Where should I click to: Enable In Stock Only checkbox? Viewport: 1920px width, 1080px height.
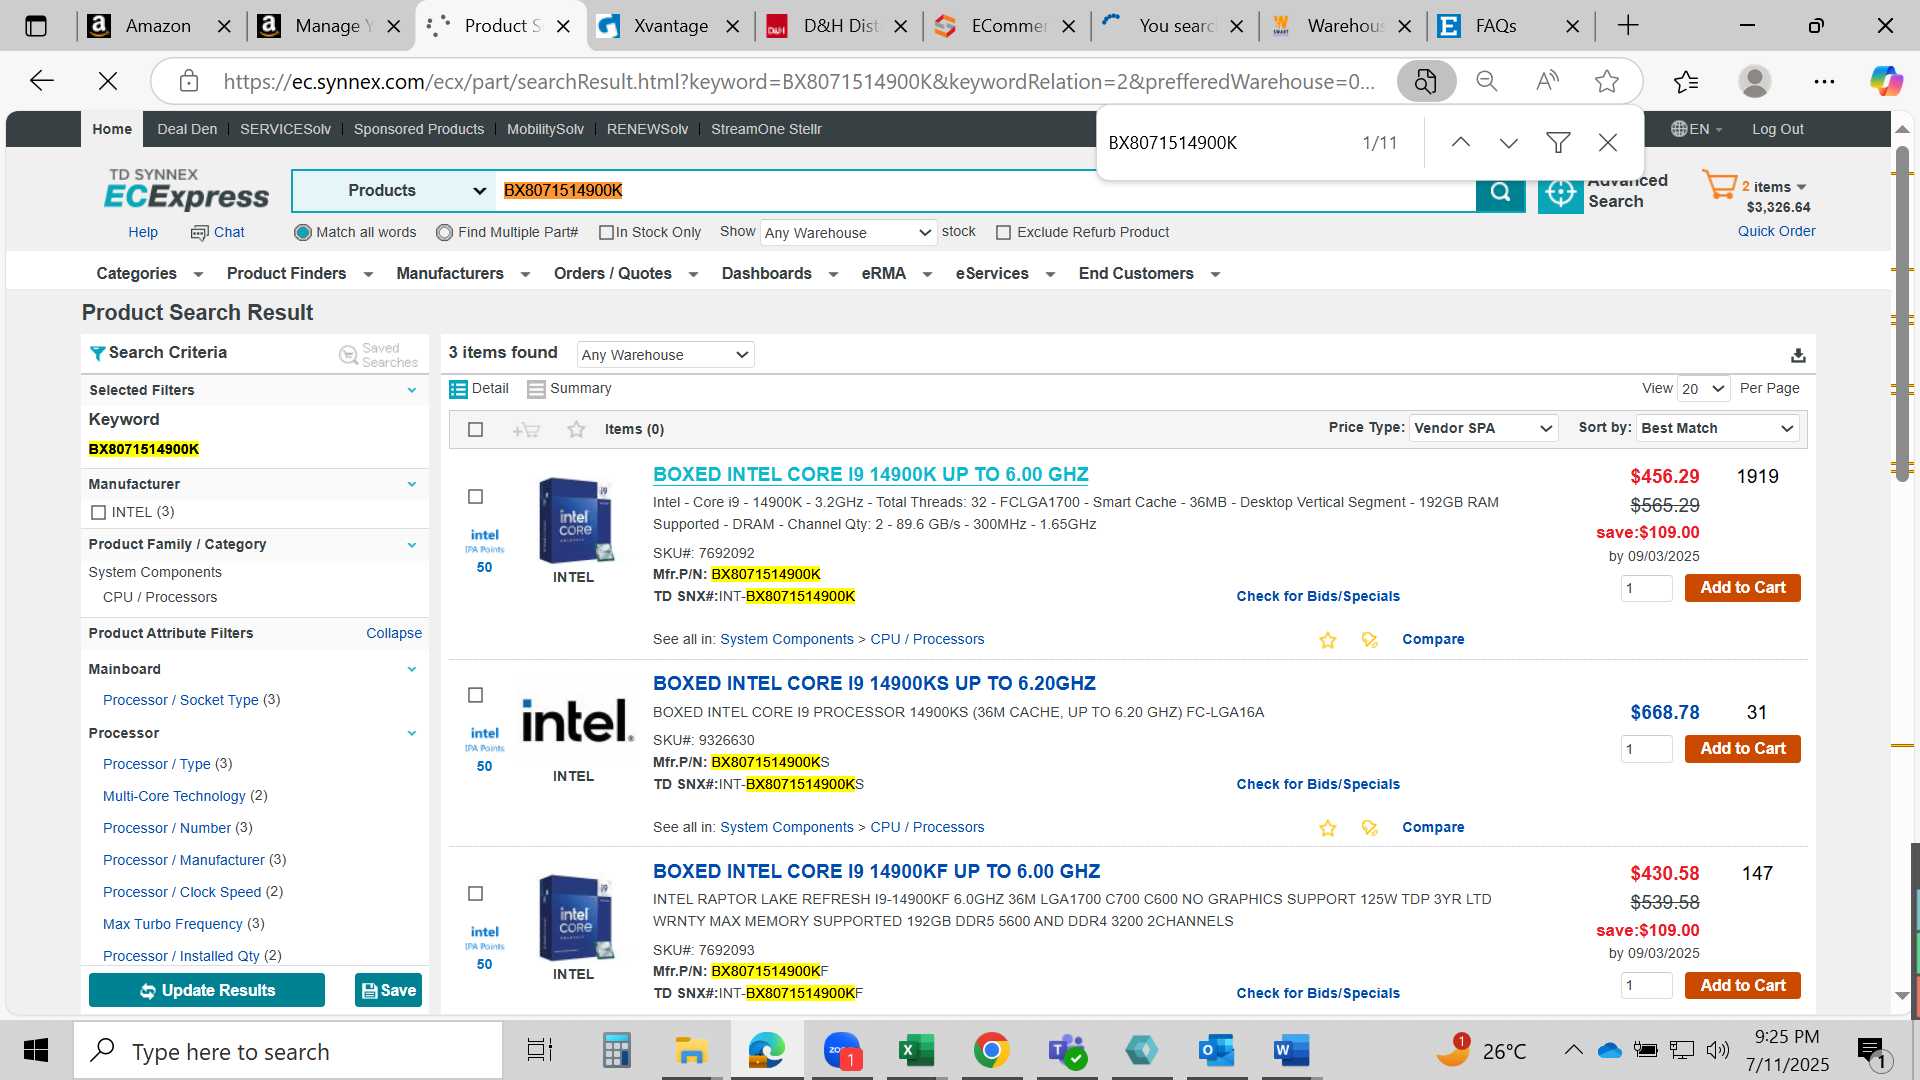point(606,233)
